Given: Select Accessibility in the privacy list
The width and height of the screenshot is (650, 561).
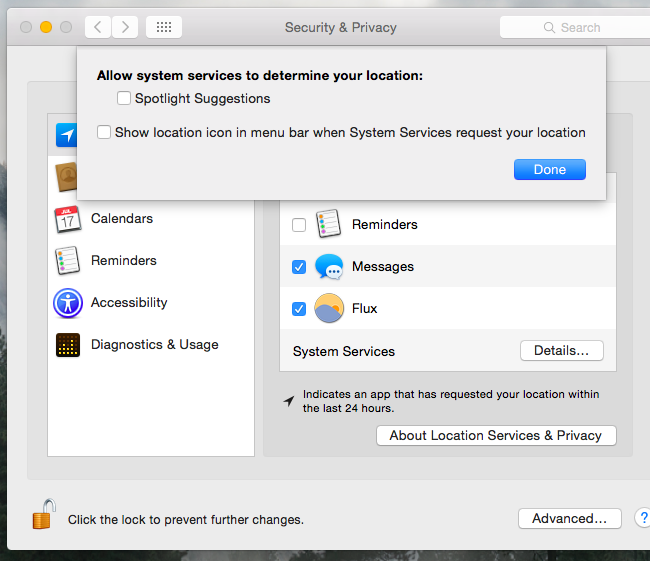Looking at the screenshot, I should (129, 303).
